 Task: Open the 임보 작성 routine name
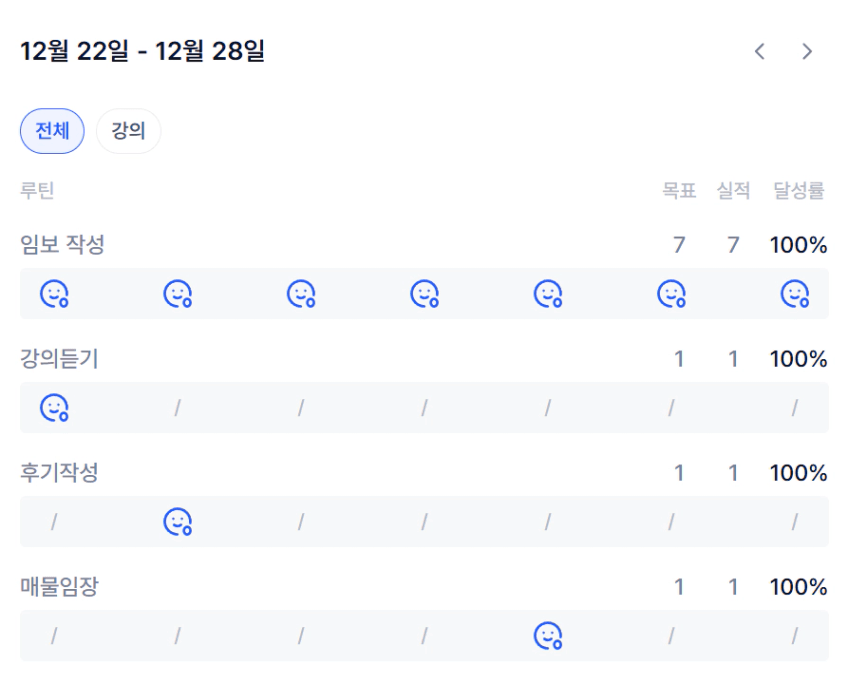pos(62,244)
